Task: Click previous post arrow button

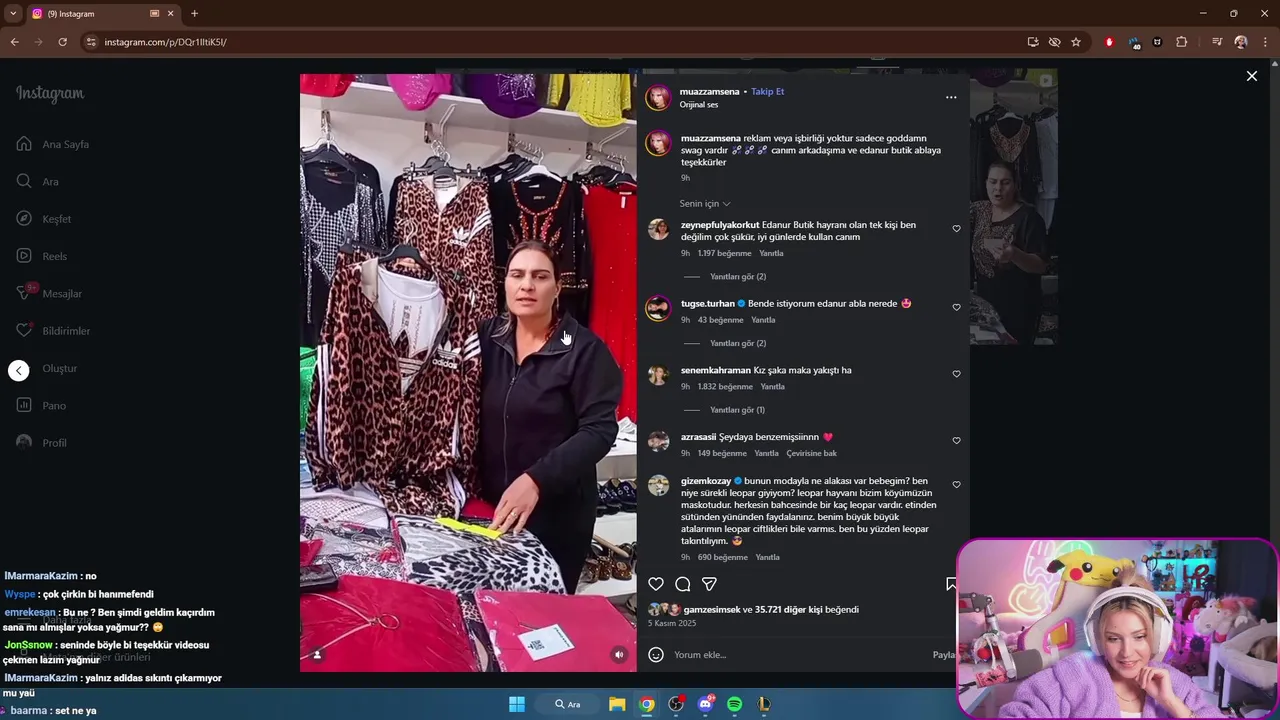Action: tap(19, 371)
